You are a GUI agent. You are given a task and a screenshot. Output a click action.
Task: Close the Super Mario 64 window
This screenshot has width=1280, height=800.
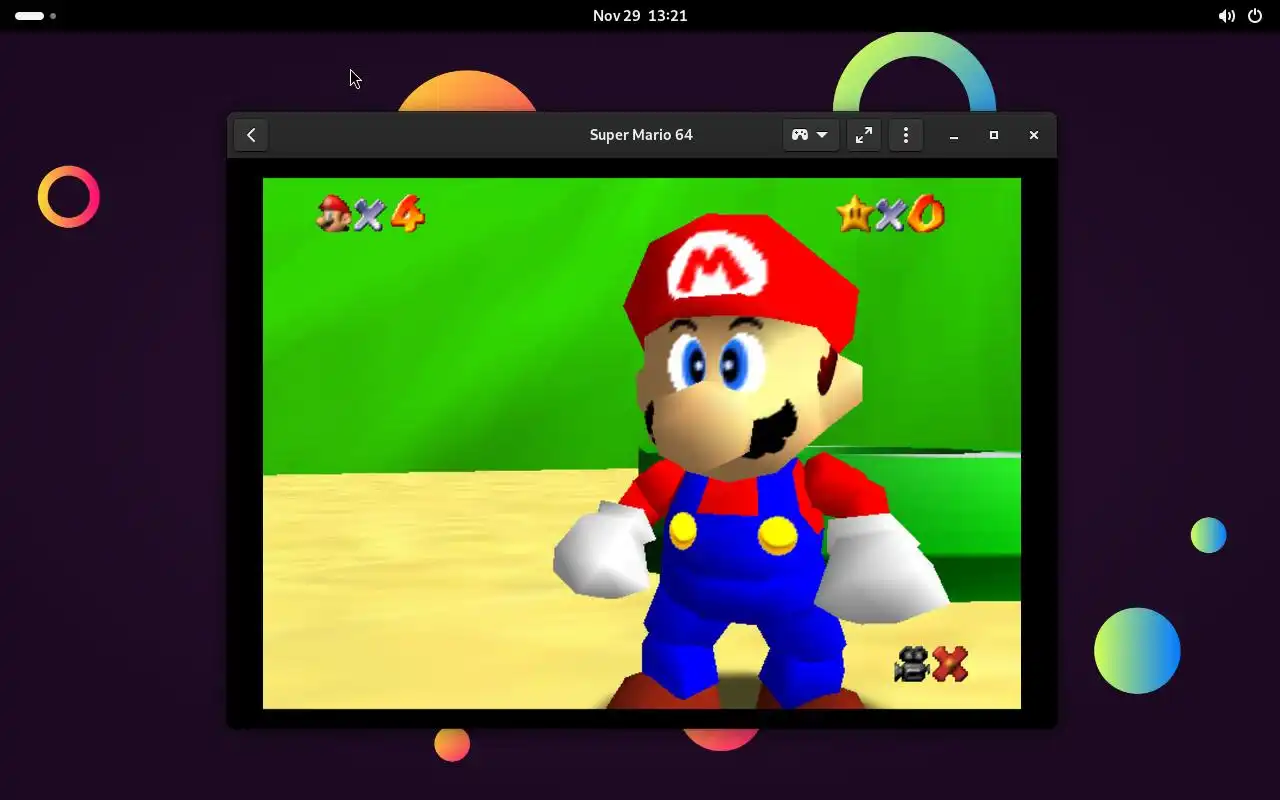click(1034, 135)
